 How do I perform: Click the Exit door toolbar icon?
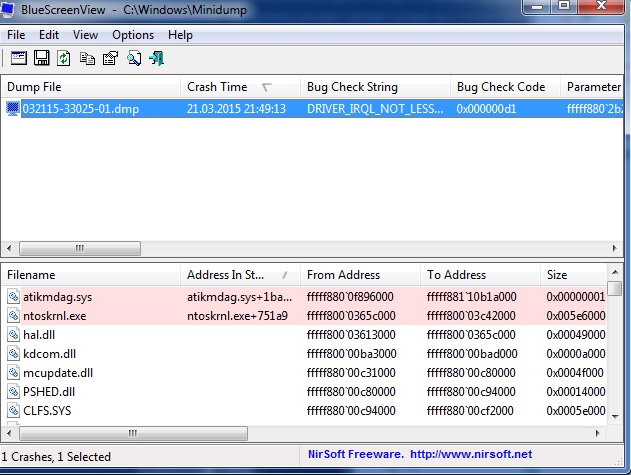coord(157,58)
